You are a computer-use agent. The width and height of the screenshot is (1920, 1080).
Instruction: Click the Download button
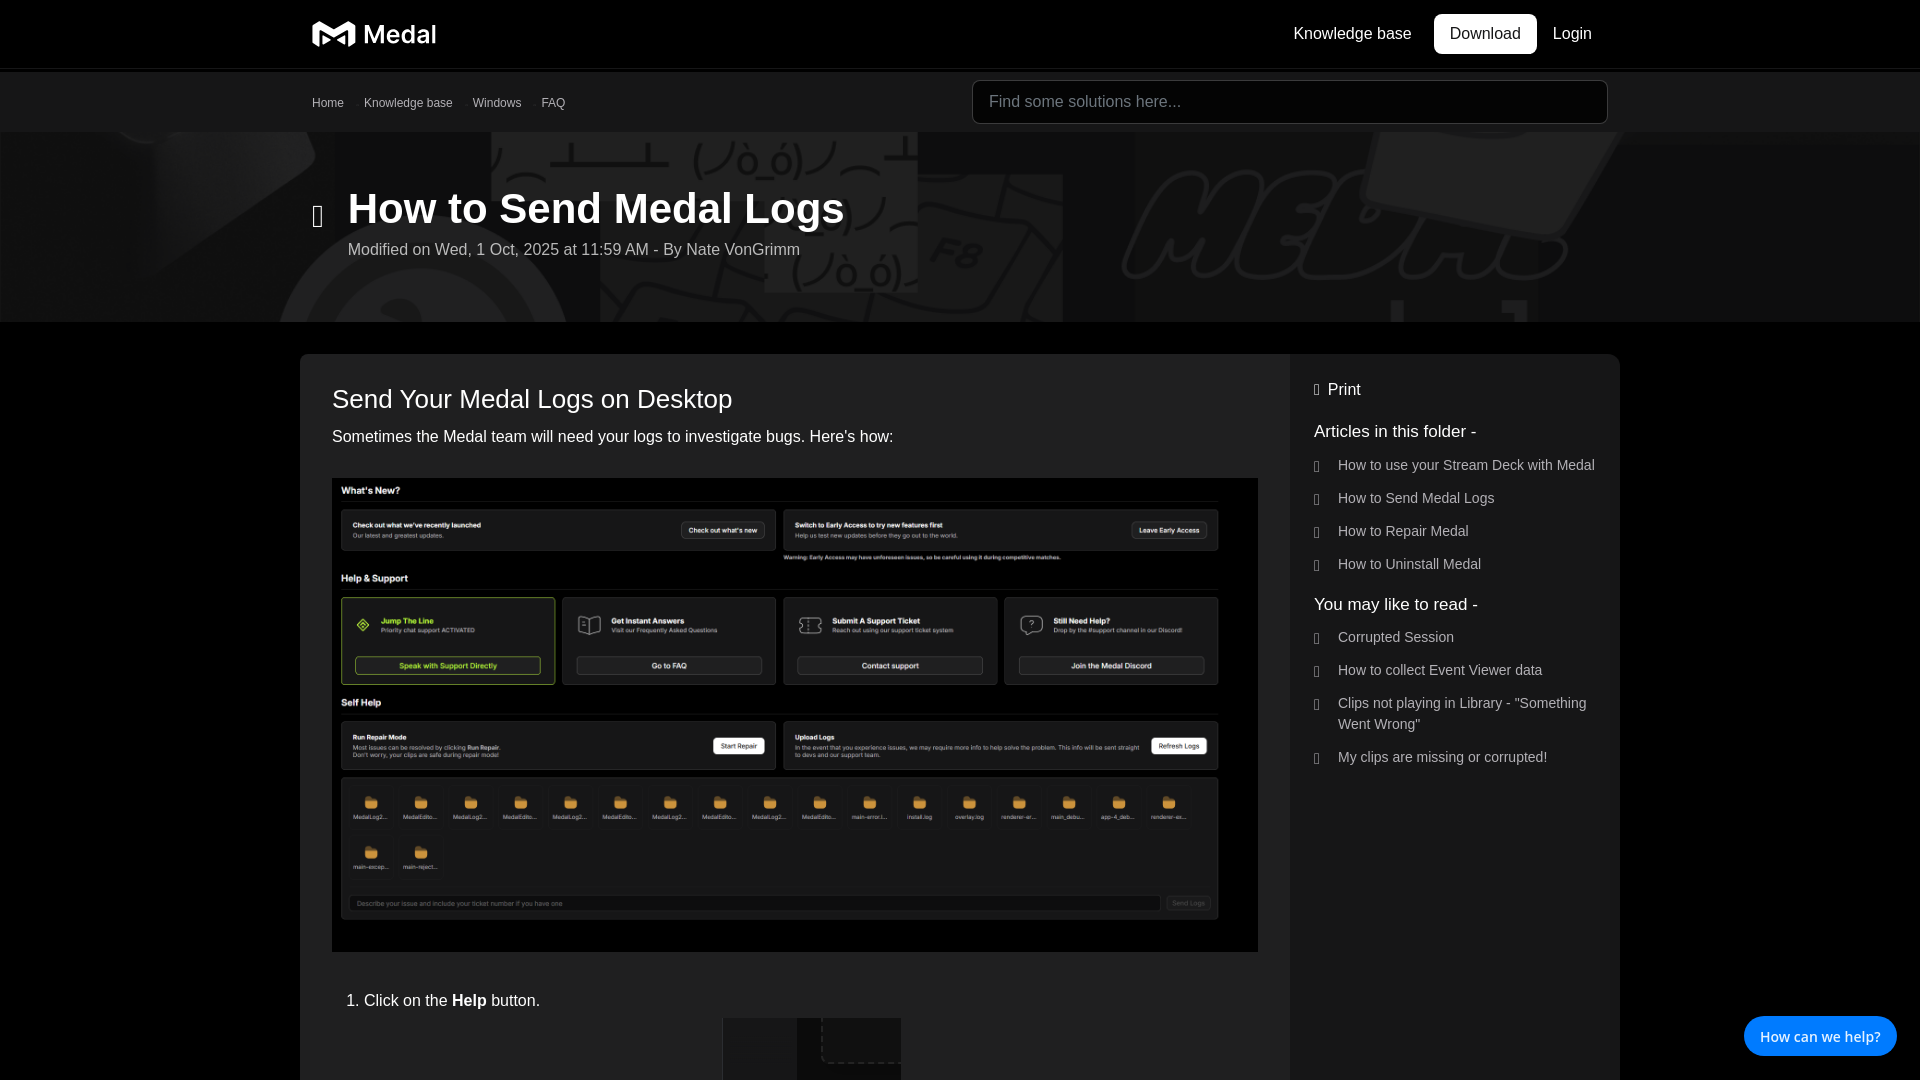coord(1485,34)
